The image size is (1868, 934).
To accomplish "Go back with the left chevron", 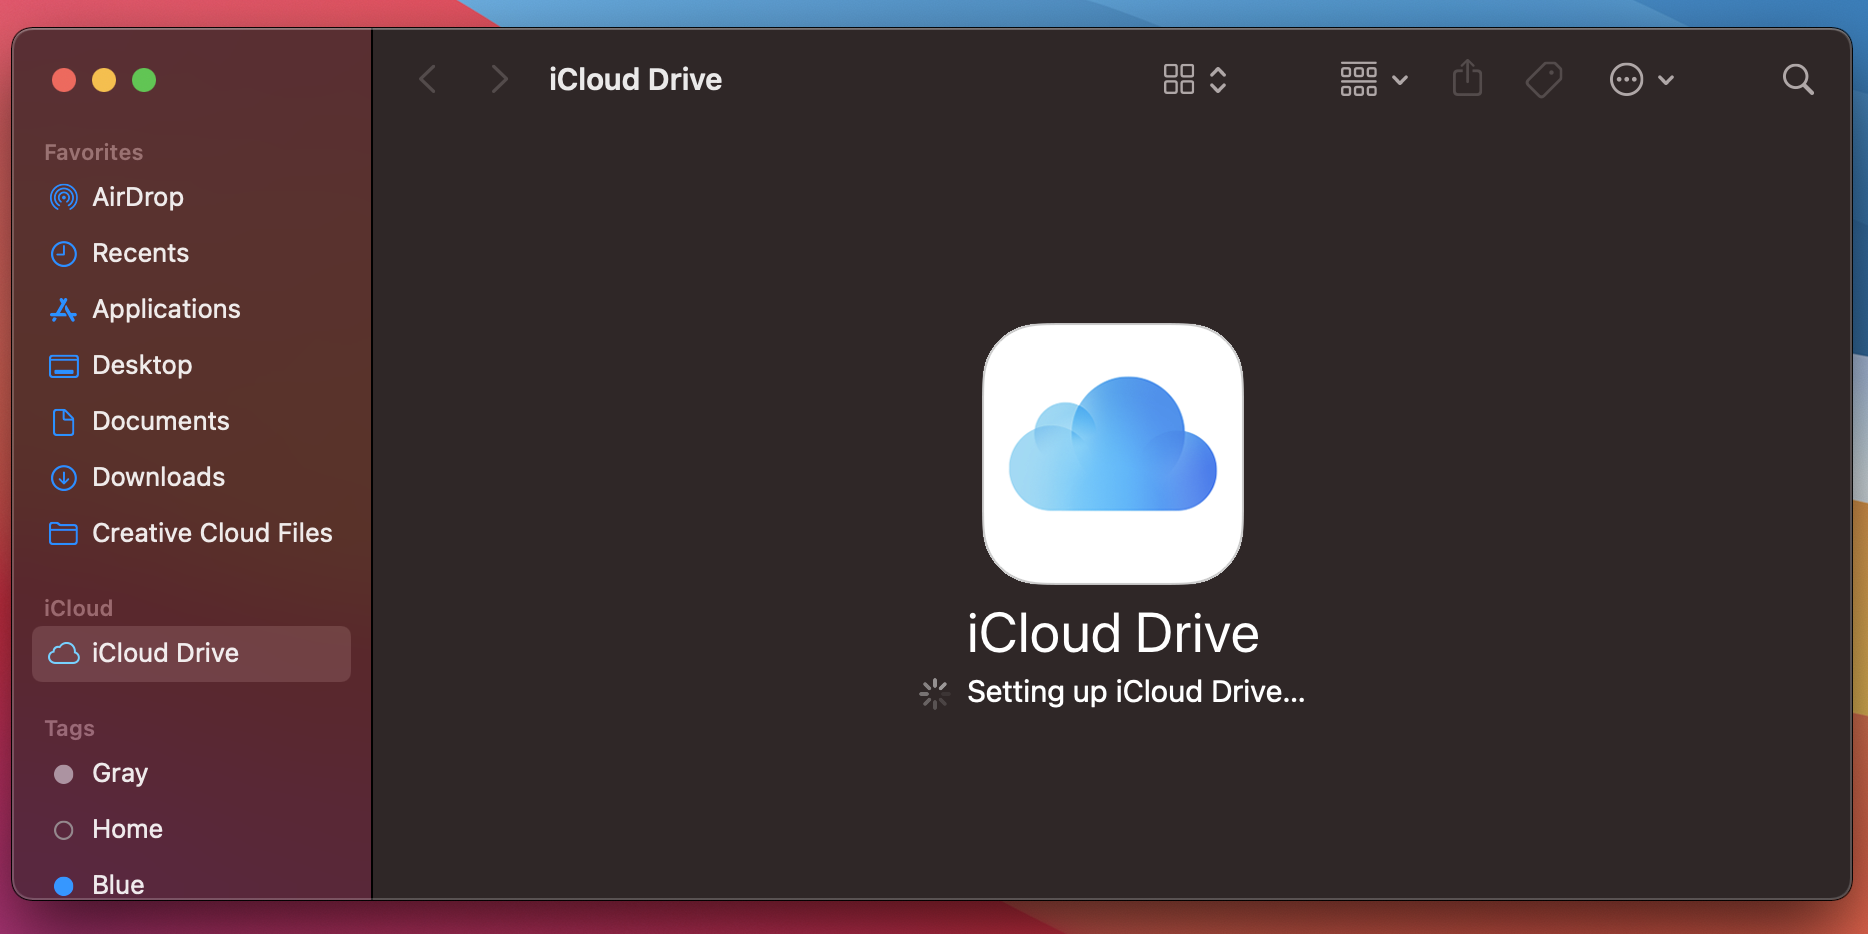I will 428,79.
